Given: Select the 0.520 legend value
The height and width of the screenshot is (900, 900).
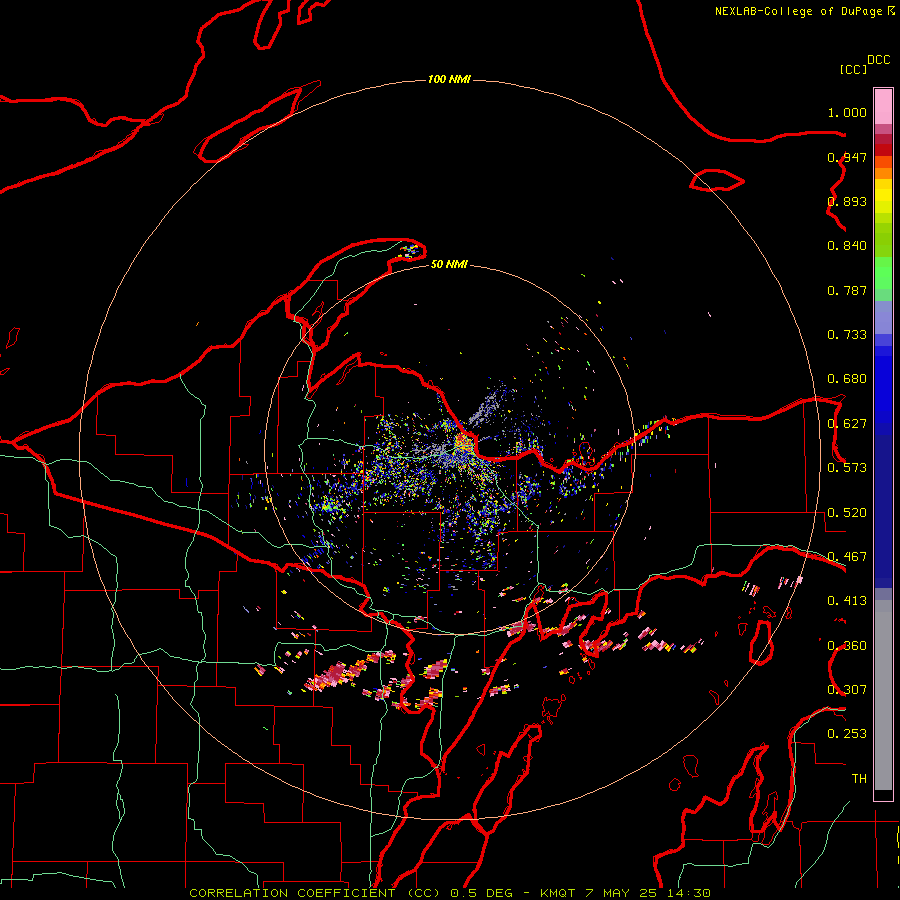Looking at the screenshot, I should [847, 513].
